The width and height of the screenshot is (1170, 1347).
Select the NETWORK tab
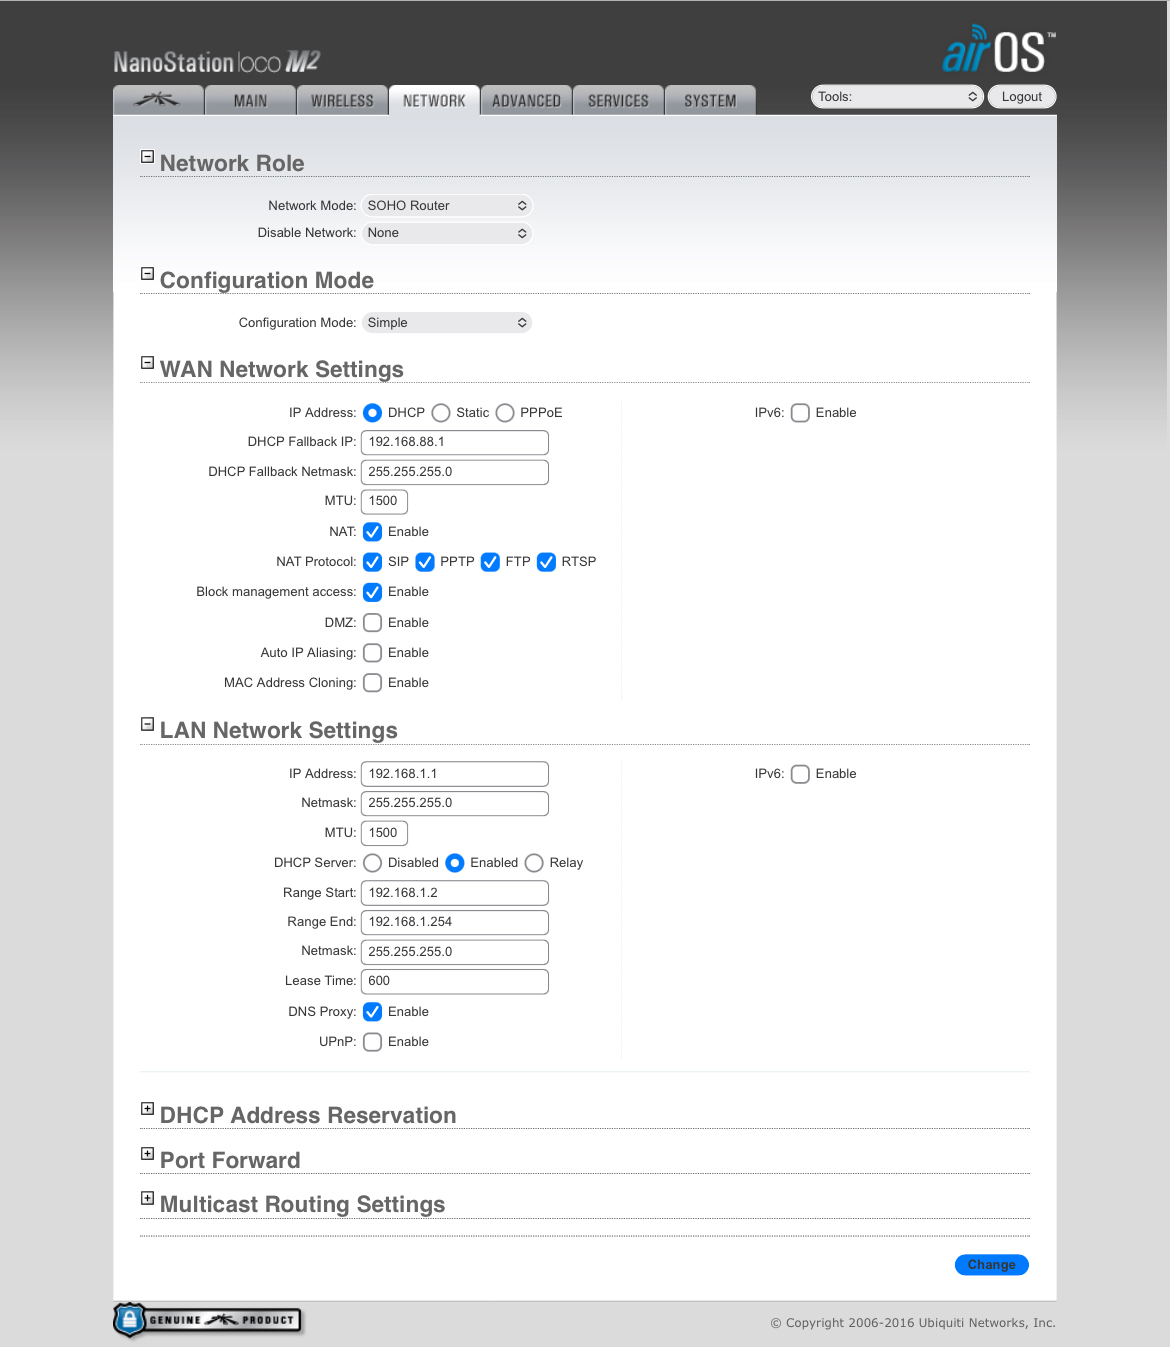pos(434,100)
